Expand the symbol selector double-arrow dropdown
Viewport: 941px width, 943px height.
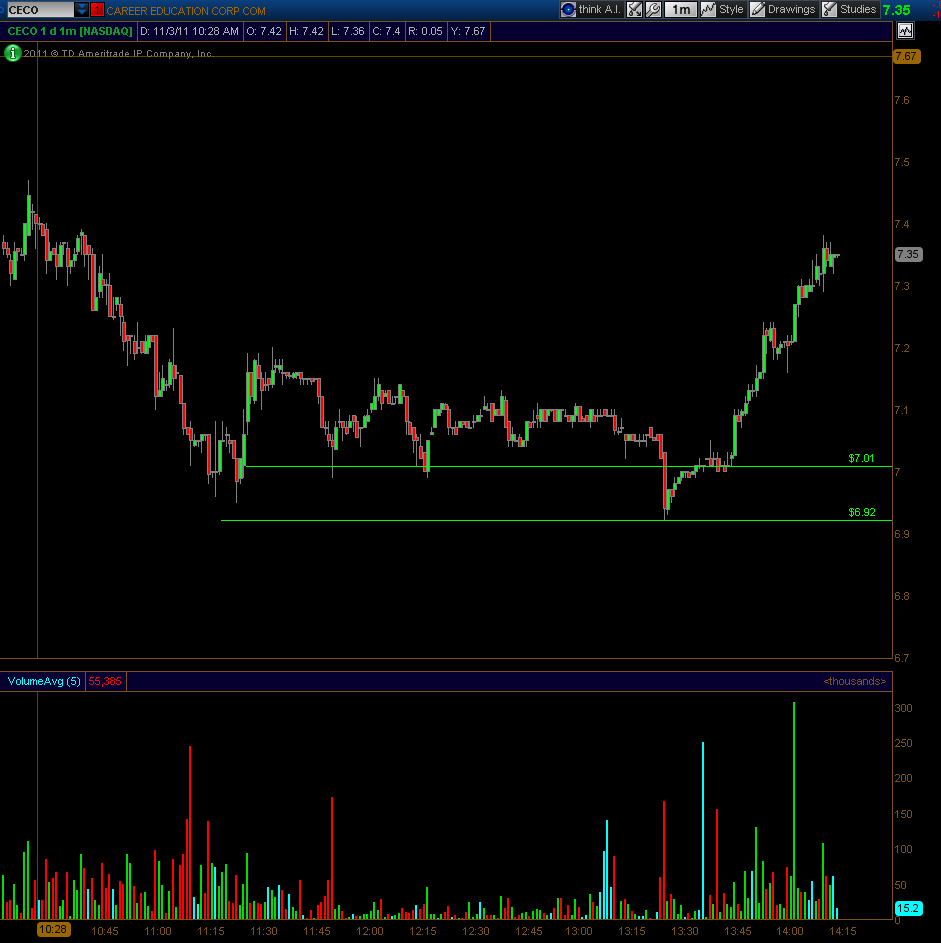coord(81,9)
